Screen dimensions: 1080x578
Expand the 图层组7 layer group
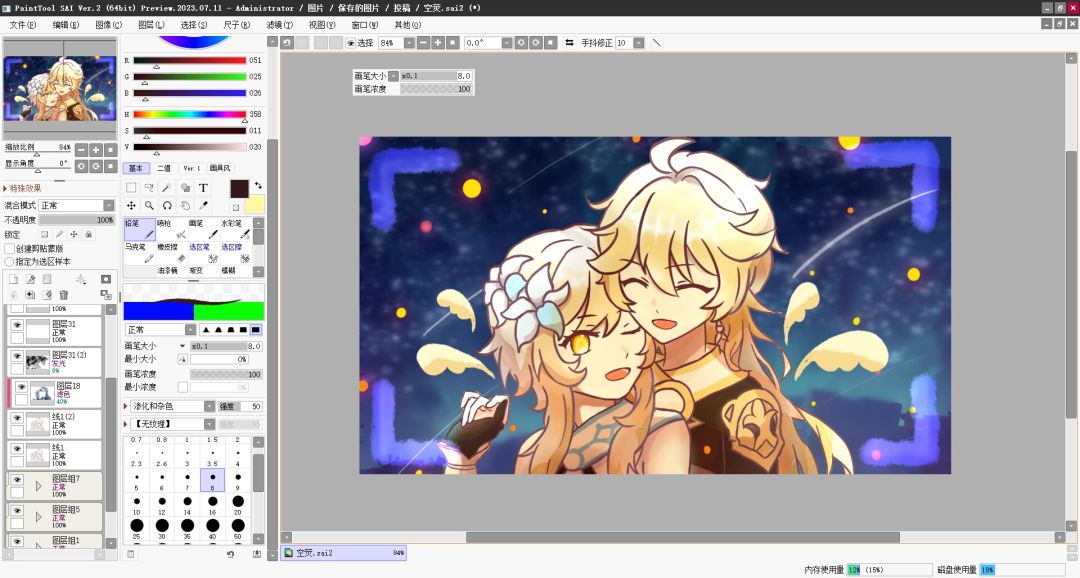[x=38, y=486]
